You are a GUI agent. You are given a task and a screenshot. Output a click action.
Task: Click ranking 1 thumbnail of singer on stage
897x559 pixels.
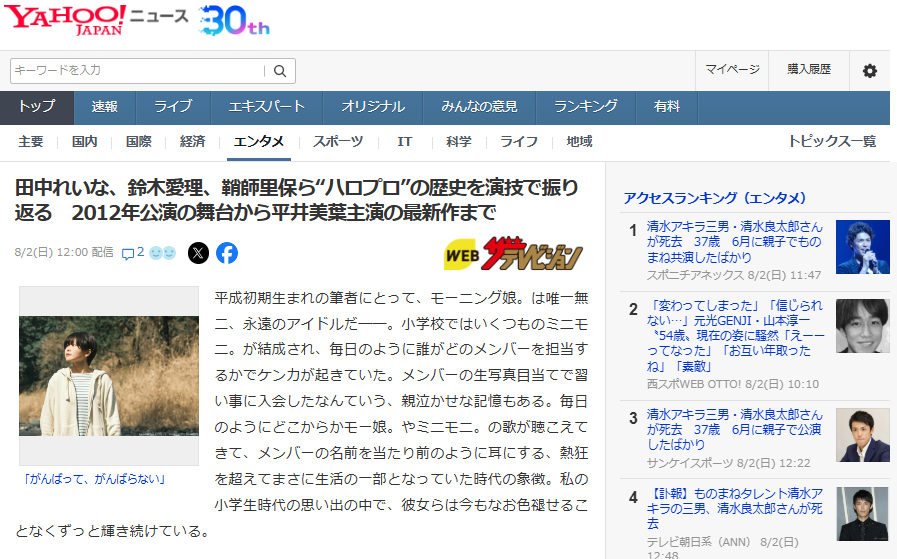click(863, 247)
